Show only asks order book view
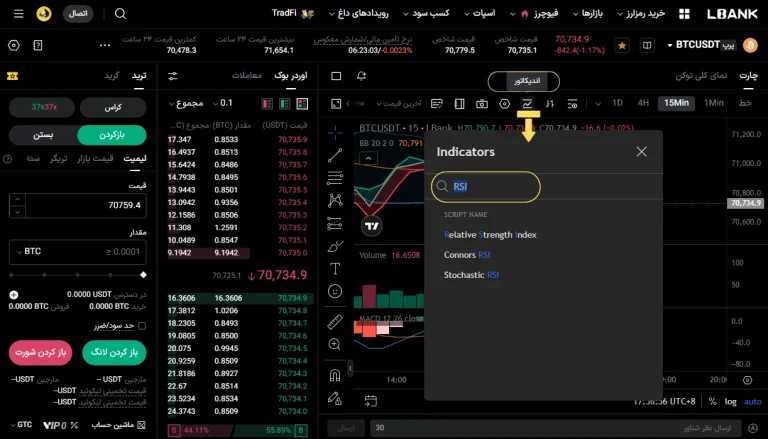The width and height of the screenshot is (768, 439). pos(267,103)
